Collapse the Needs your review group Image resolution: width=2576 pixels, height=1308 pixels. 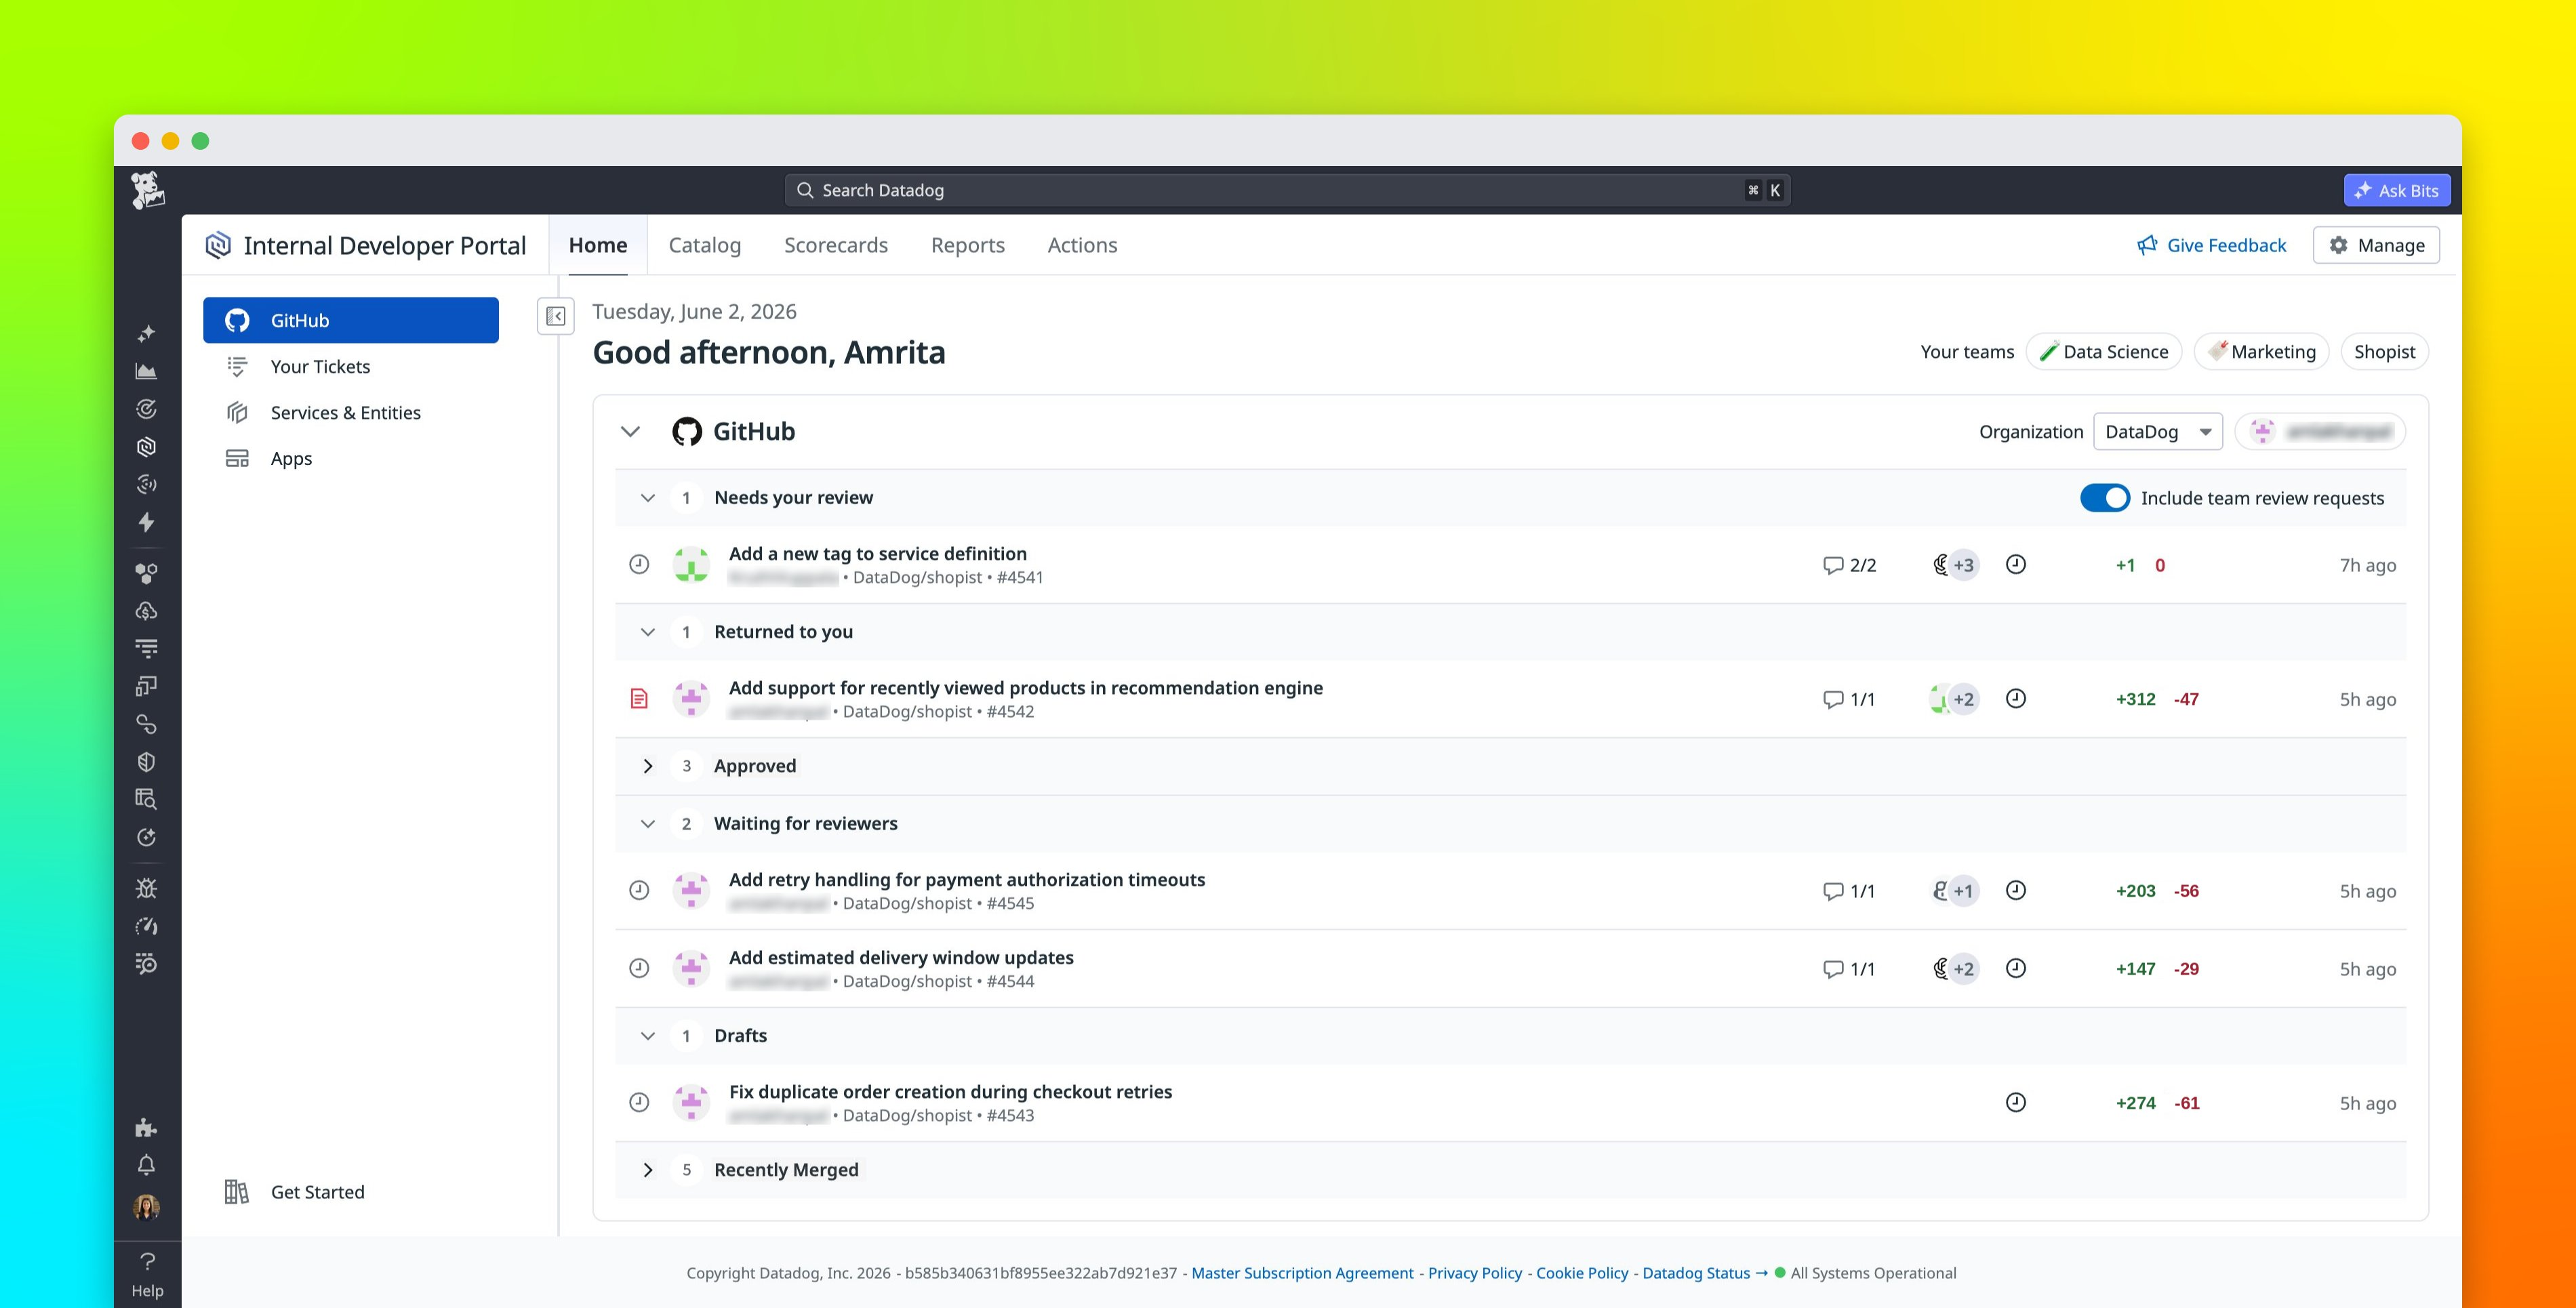(648, 498)
